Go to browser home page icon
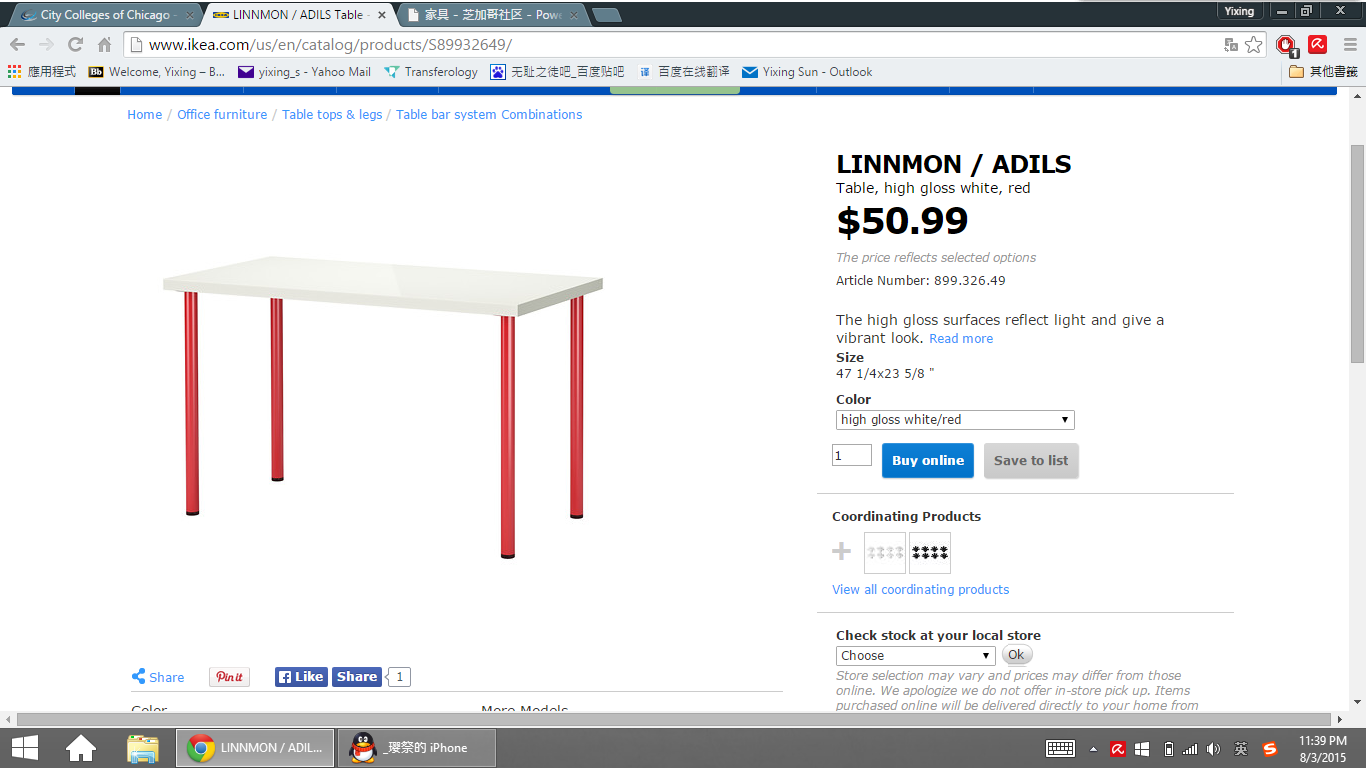 (104, 44)
